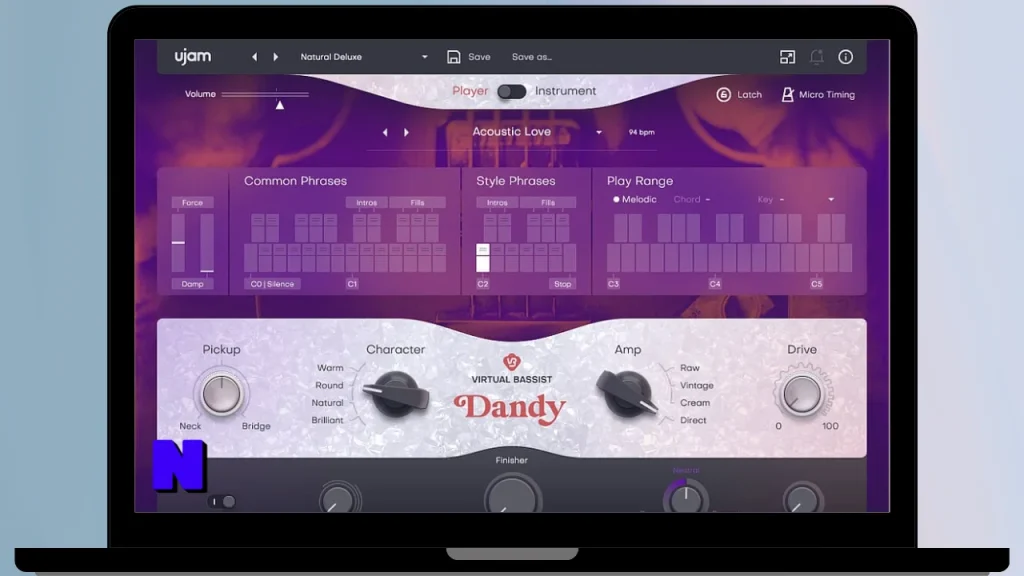The height and width of the screenshot is (576, 1024).
Task: Open the dropdown arrow right of Key
Action: click(x=831, y=199)
